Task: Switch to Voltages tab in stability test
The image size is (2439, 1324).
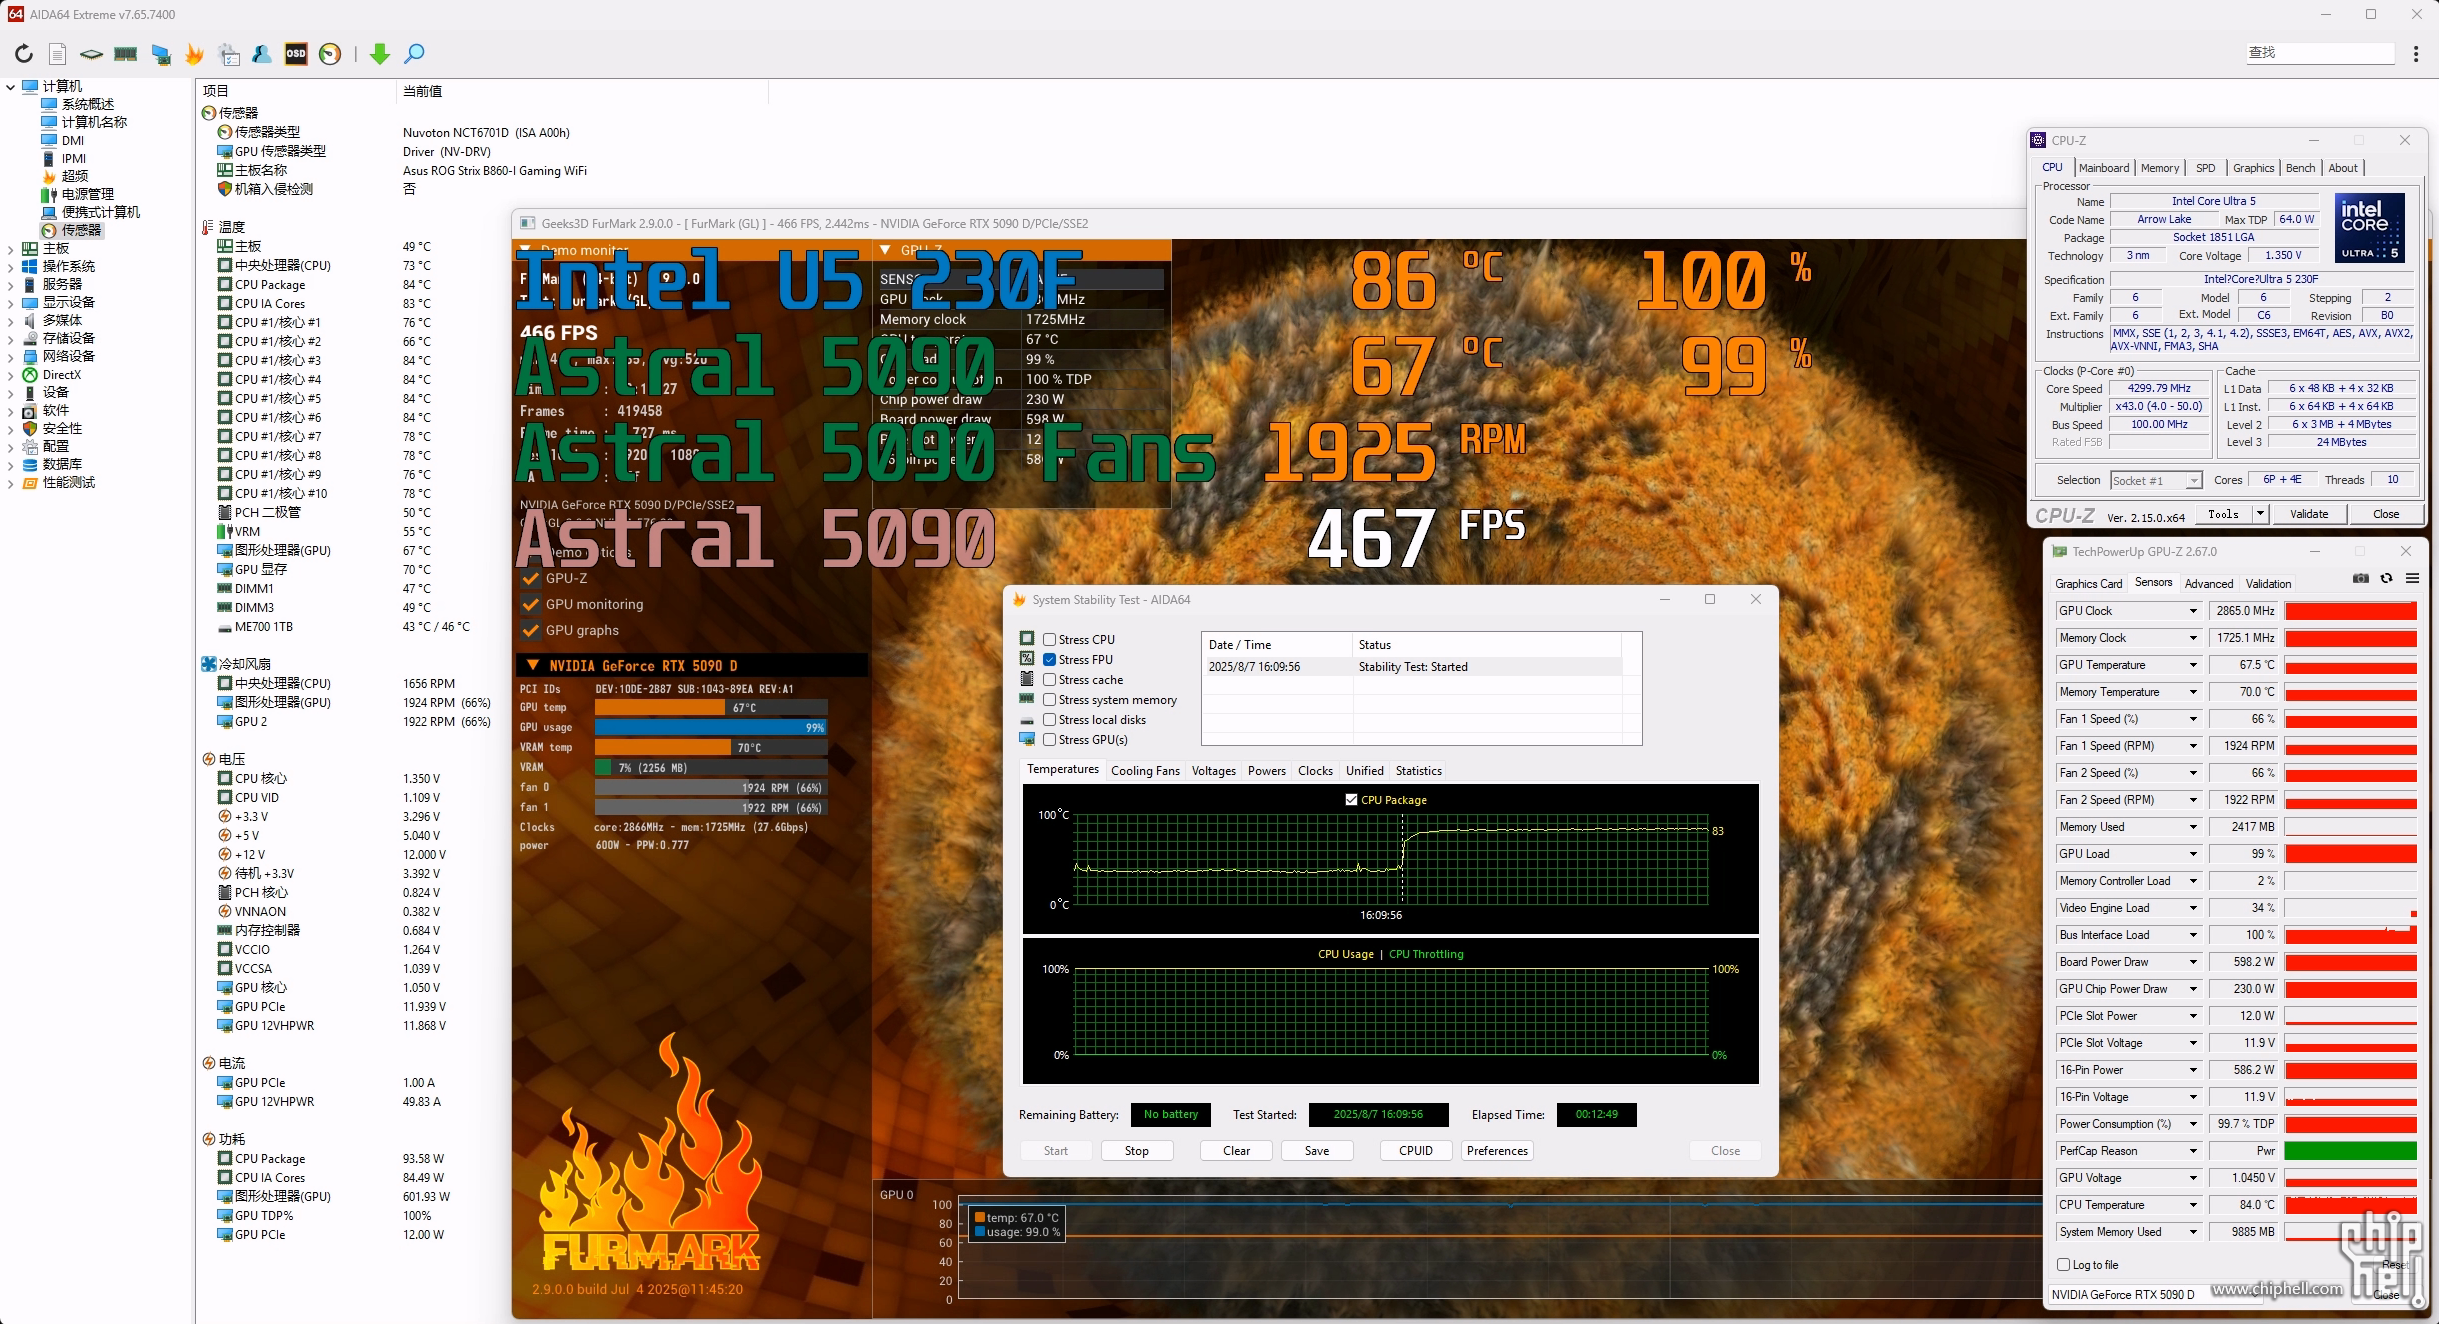Action: 1214,771
